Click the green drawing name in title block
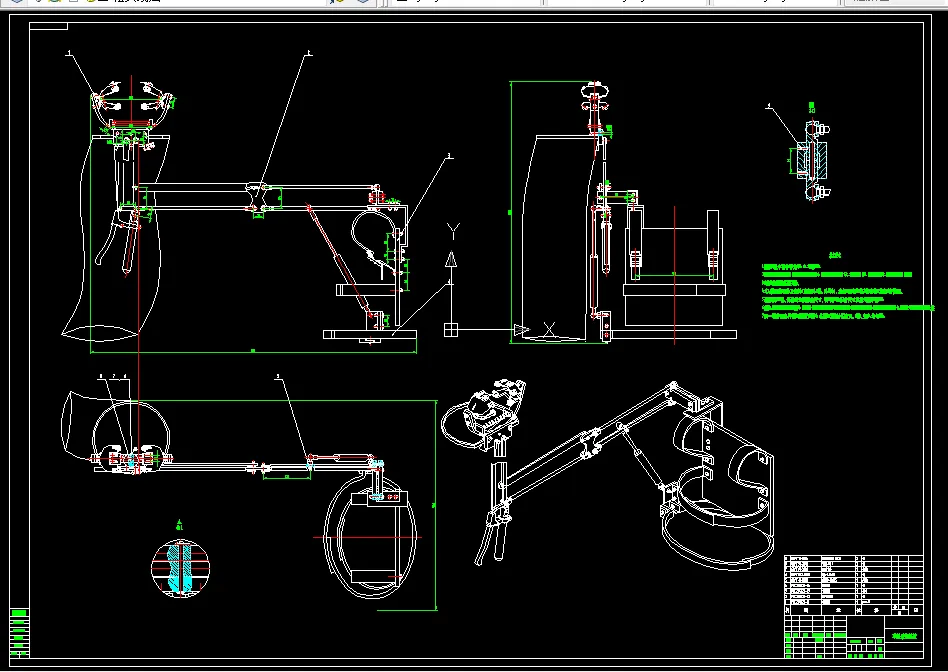The width and height of the screenshot is (948, 672). tap(904, 636)
